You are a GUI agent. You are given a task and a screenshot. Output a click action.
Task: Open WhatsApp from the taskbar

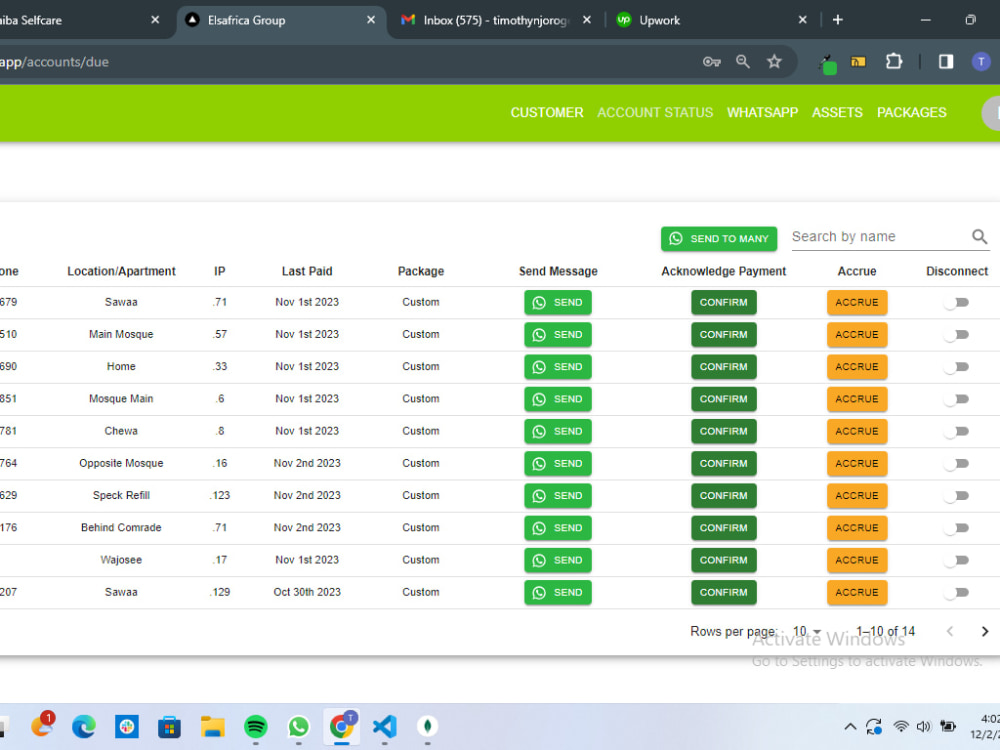(298, 726)
